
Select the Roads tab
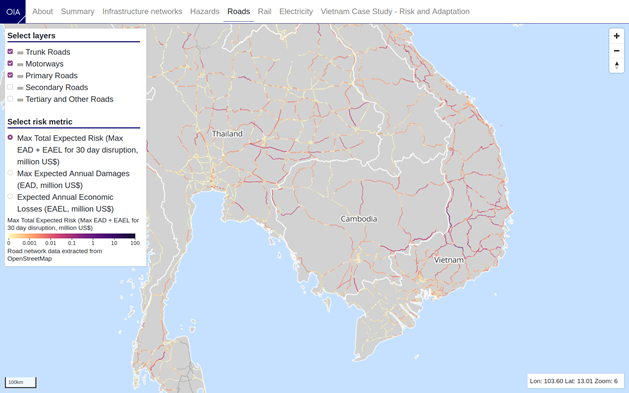pos(239,12)
